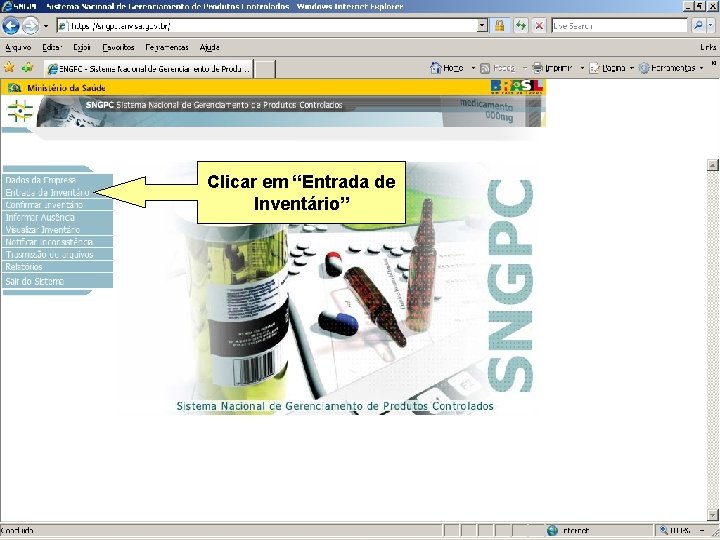This screenshot has height=540, width=720.
Task: Select the SNGPC browser tab
Action: pyautogui.click(x=149, y=68)
